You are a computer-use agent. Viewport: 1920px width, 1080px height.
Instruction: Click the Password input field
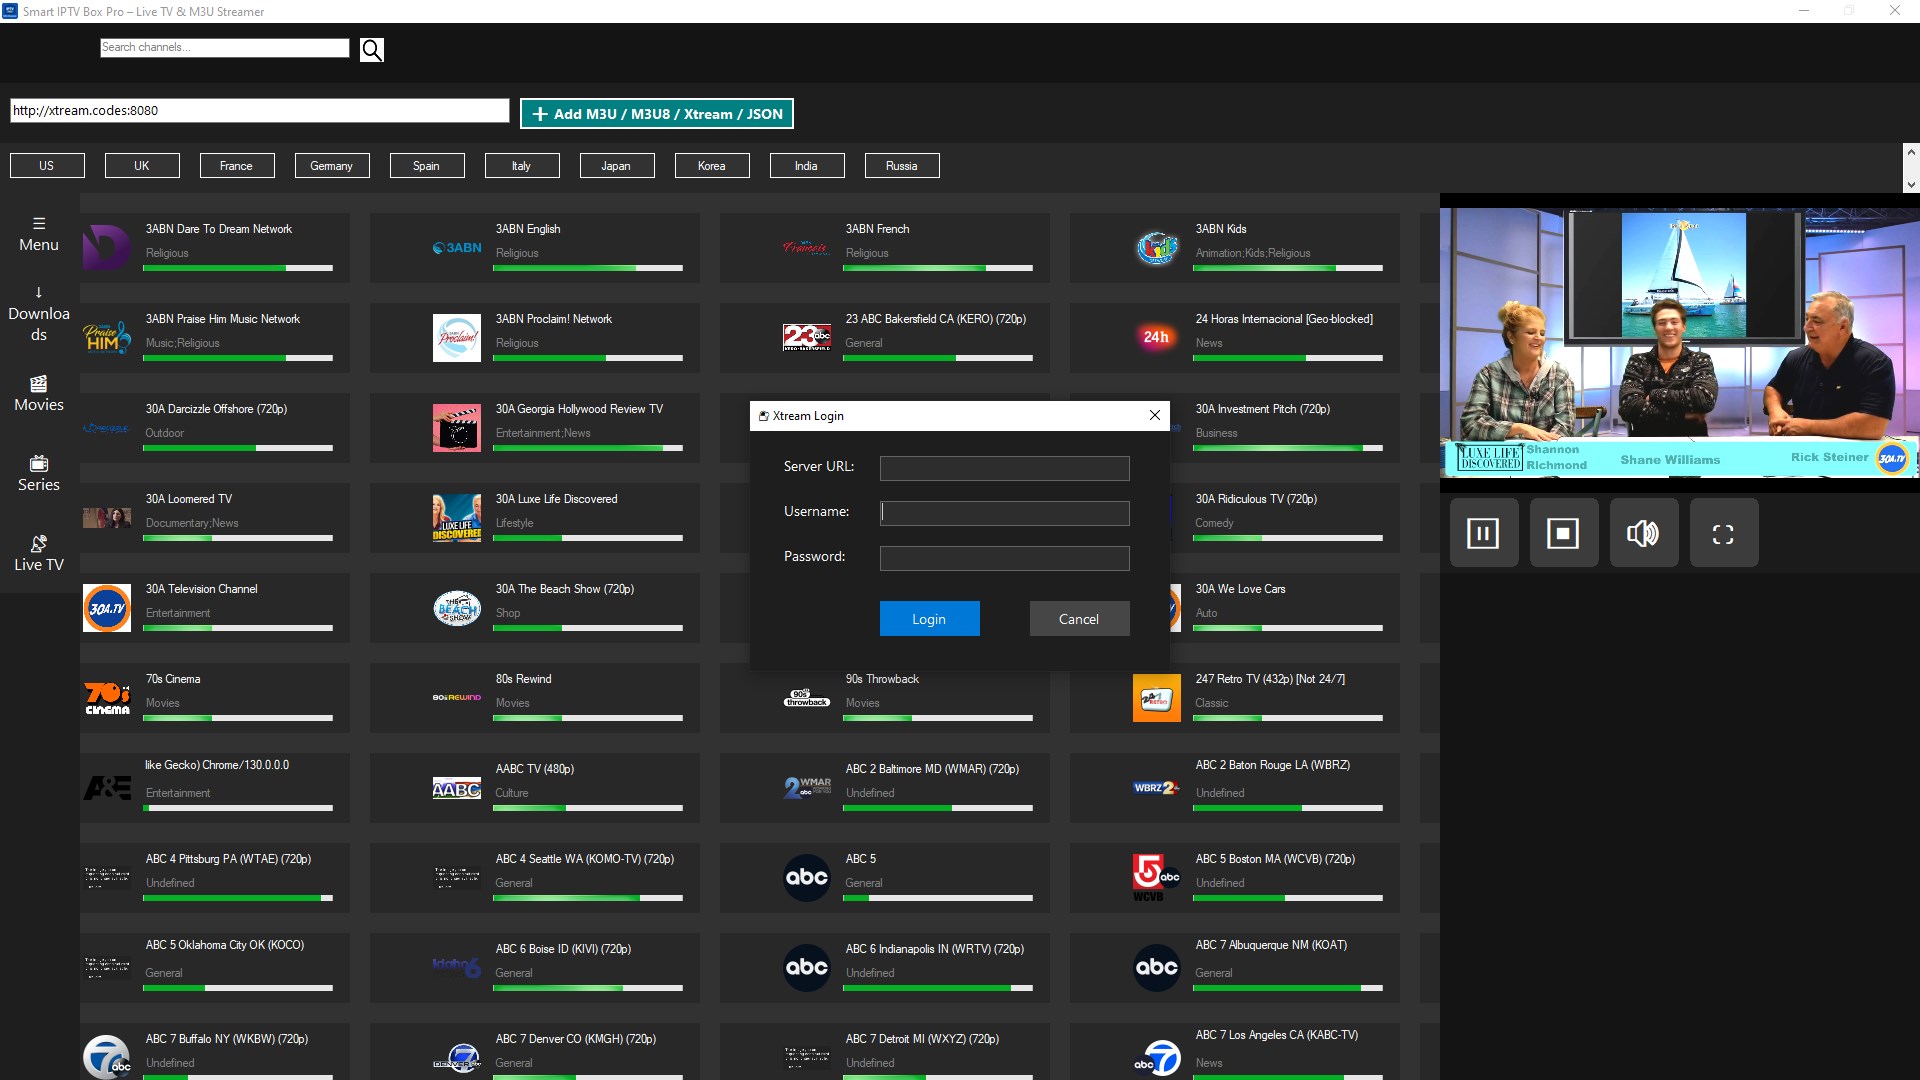pos(1004,558)
